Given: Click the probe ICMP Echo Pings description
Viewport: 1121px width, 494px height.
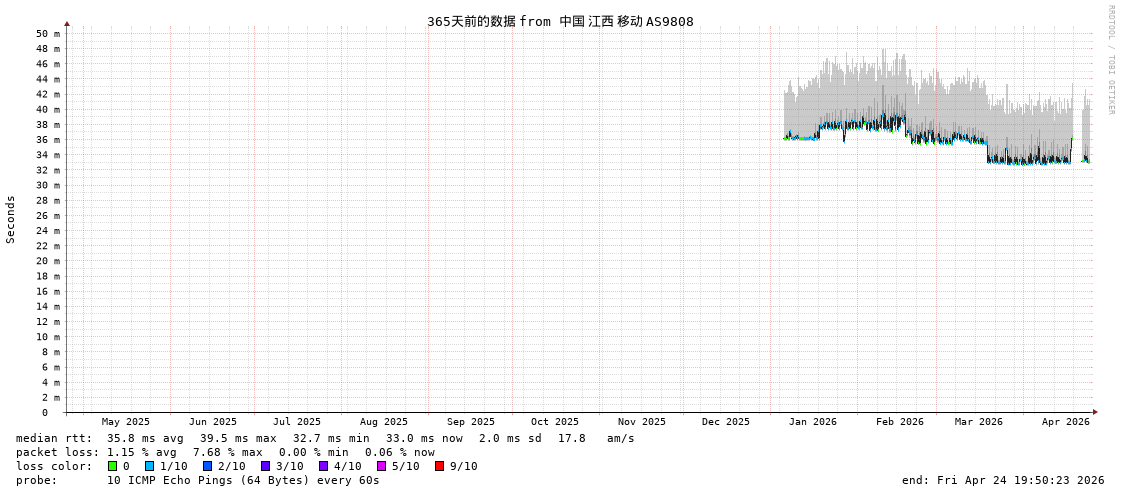Looking at the screenshot, I should point(243,480).
